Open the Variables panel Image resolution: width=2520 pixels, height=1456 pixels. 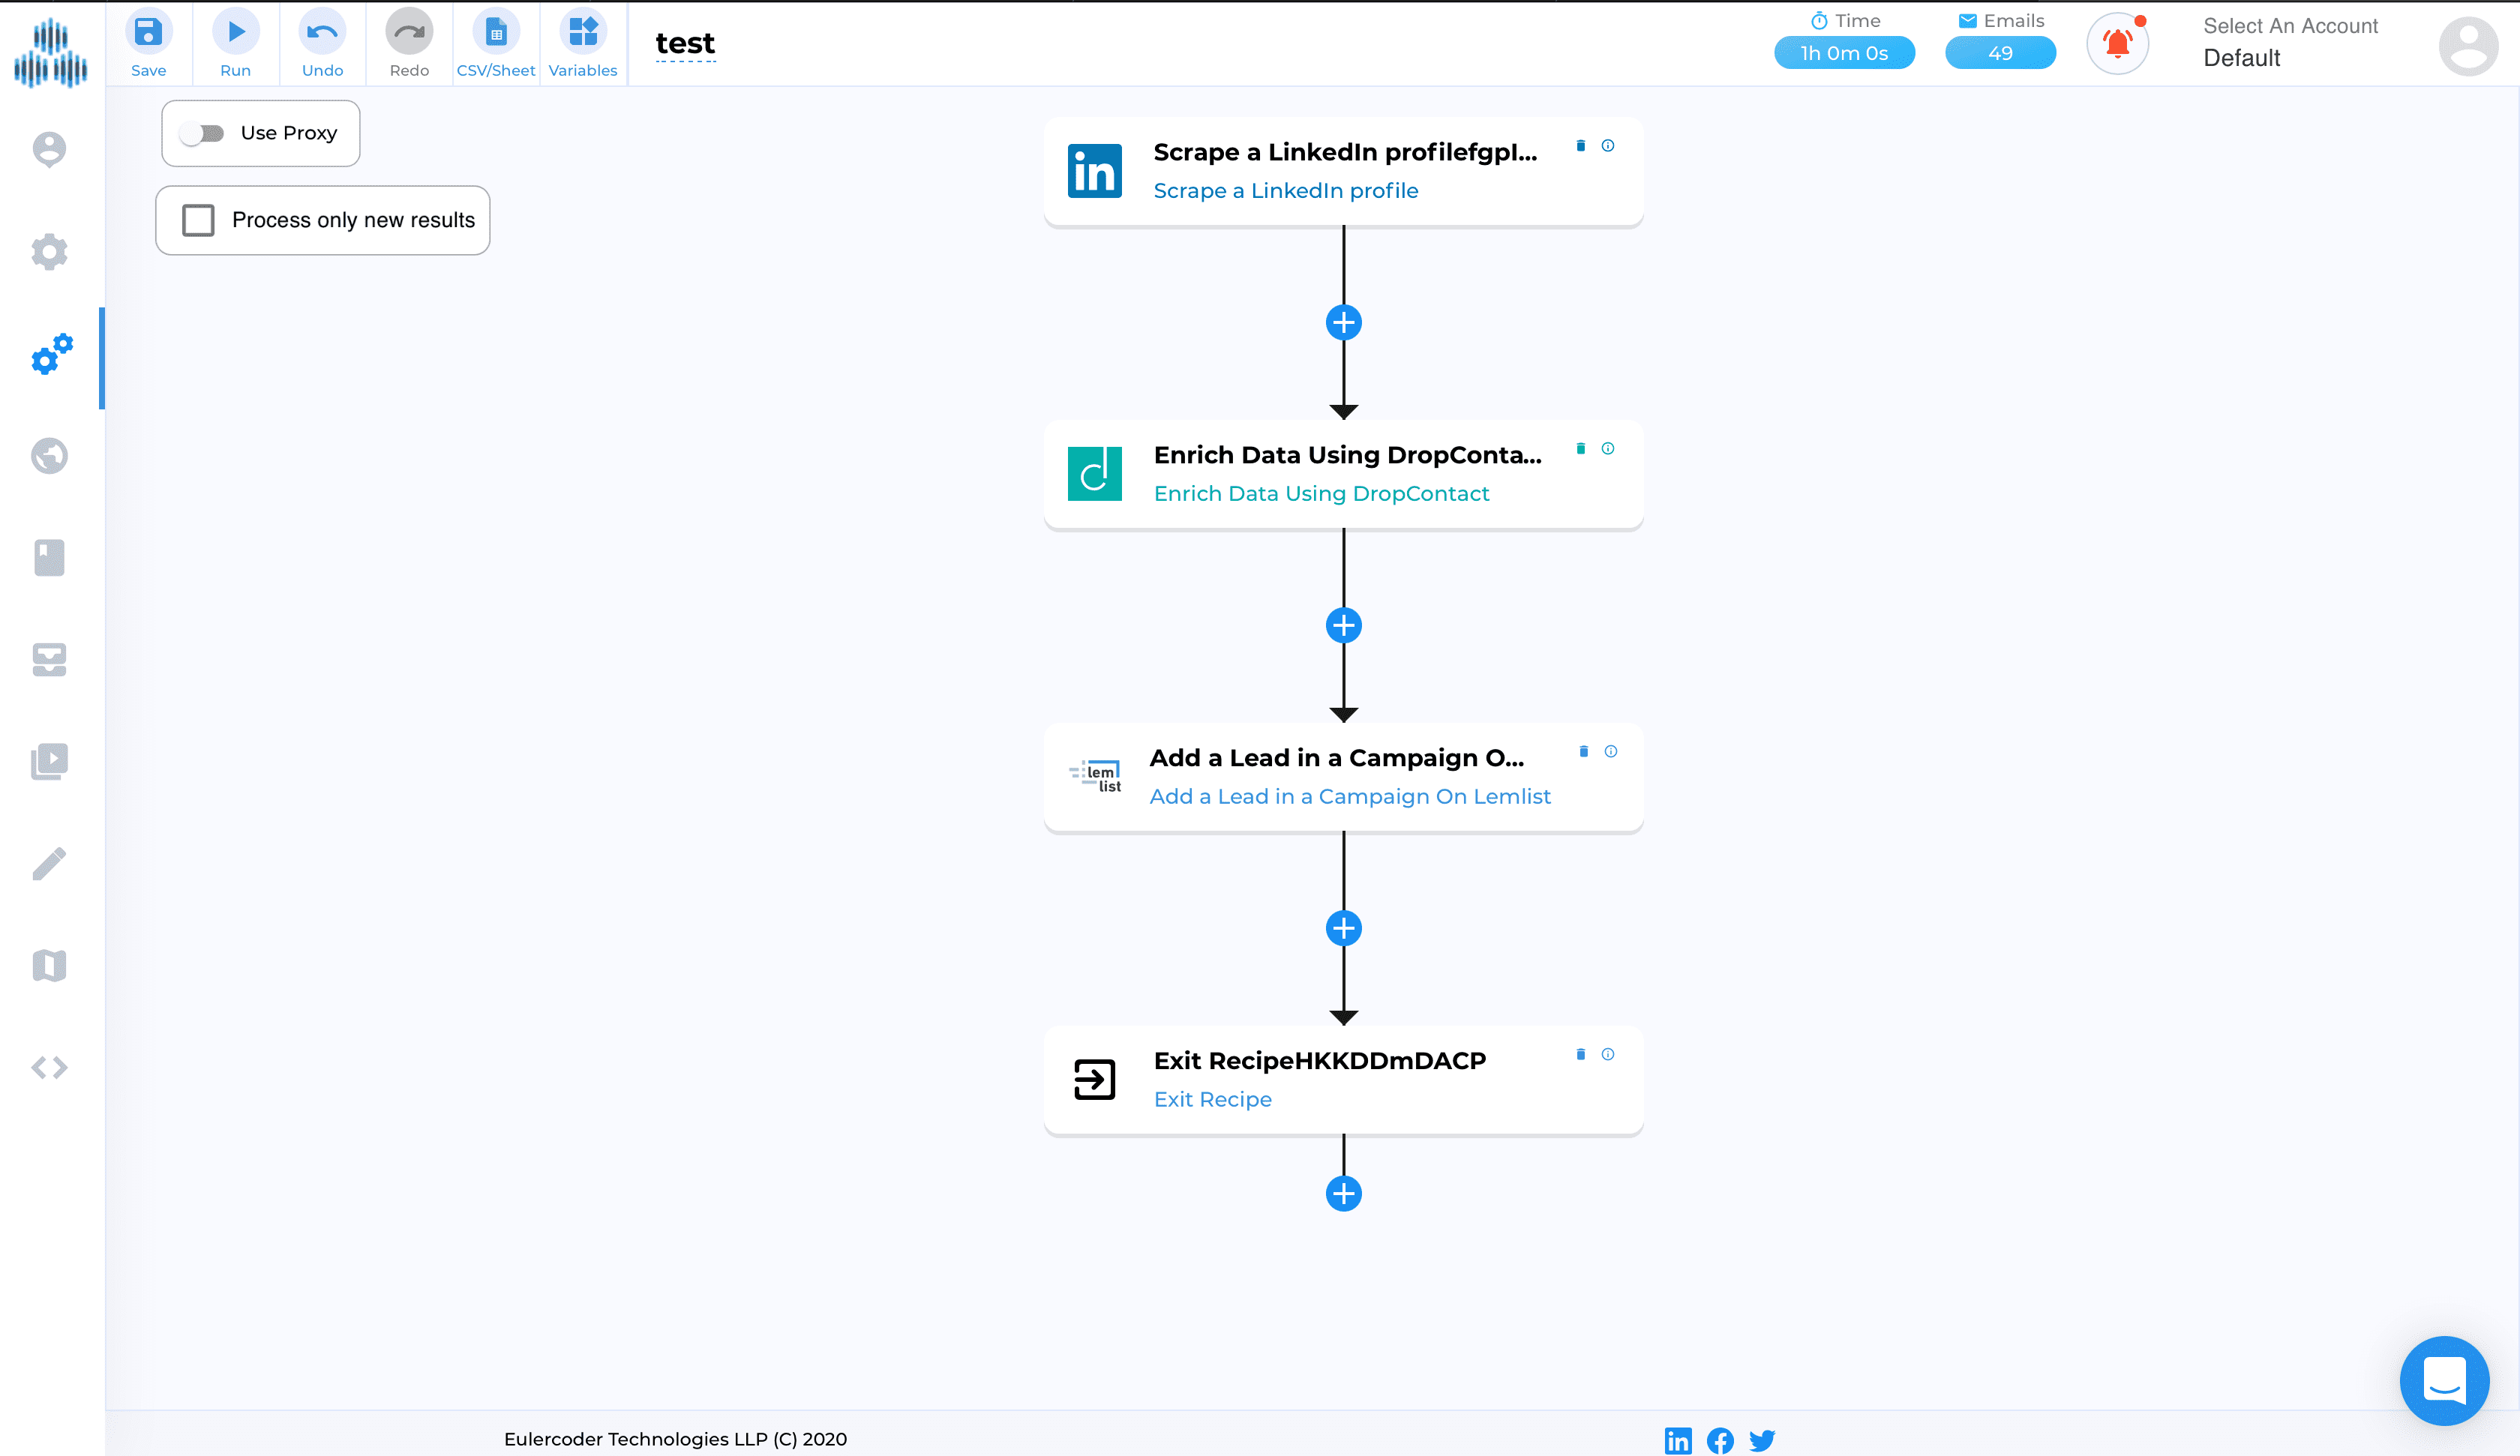tap(583, 33)
